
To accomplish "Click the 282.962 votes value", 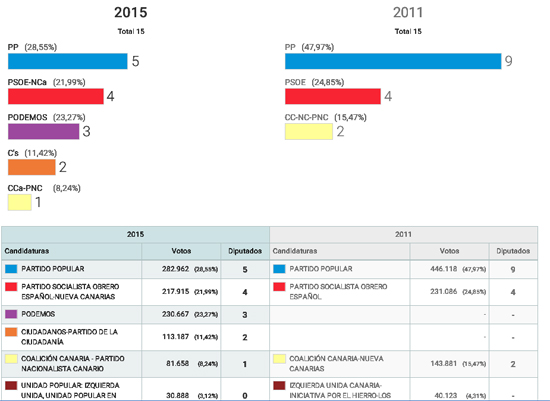I will pyautogui.click(x=175, y=269).
